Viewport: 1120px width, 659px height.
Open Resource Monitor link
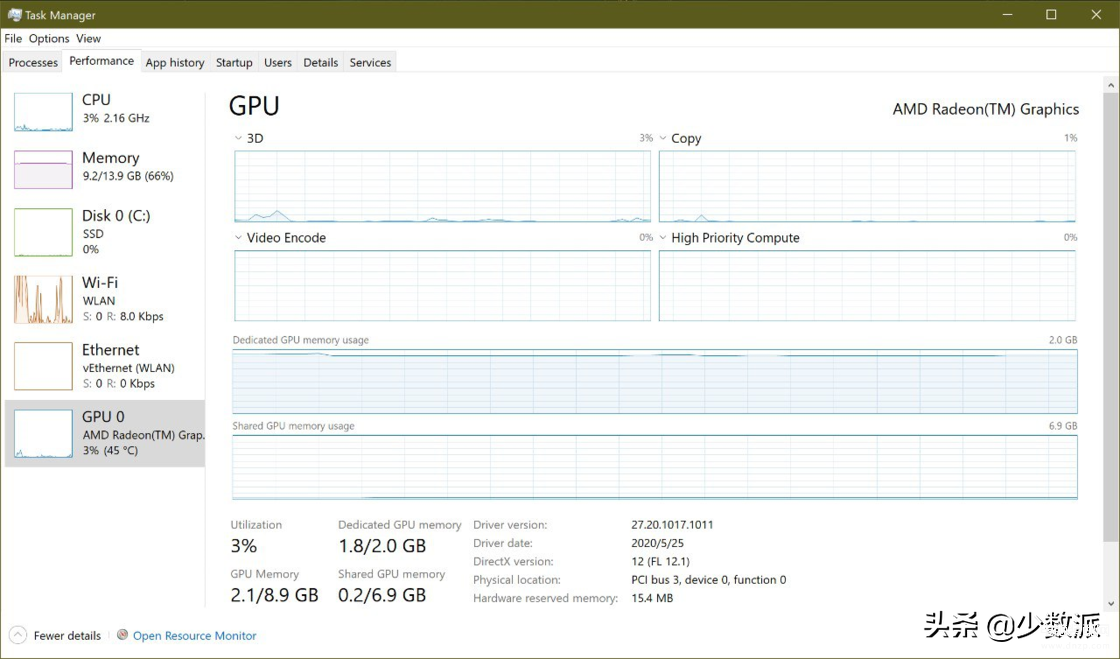(x=194, y=635)
